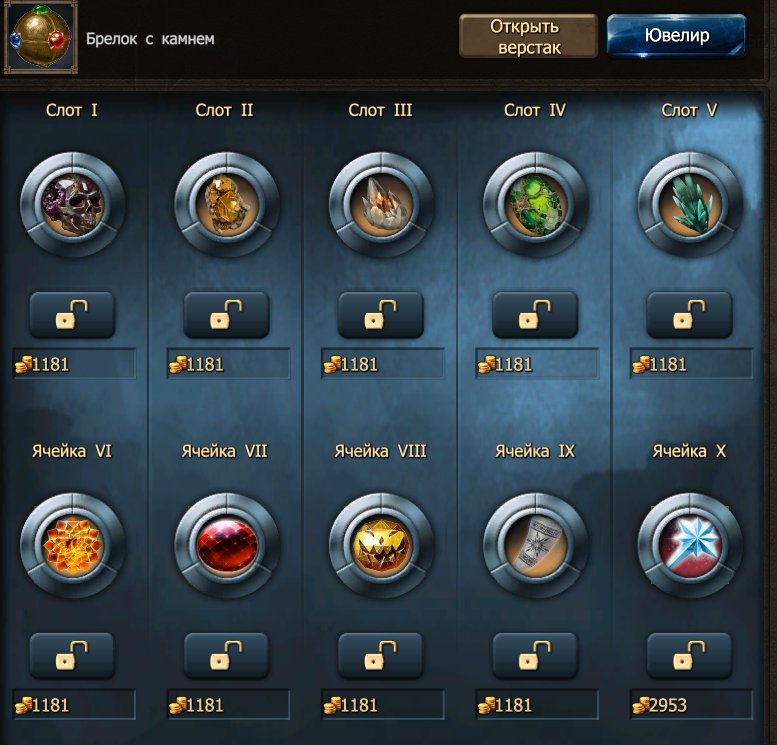
Task: Unlock Слот I with the padlock button
Action: 72,315
